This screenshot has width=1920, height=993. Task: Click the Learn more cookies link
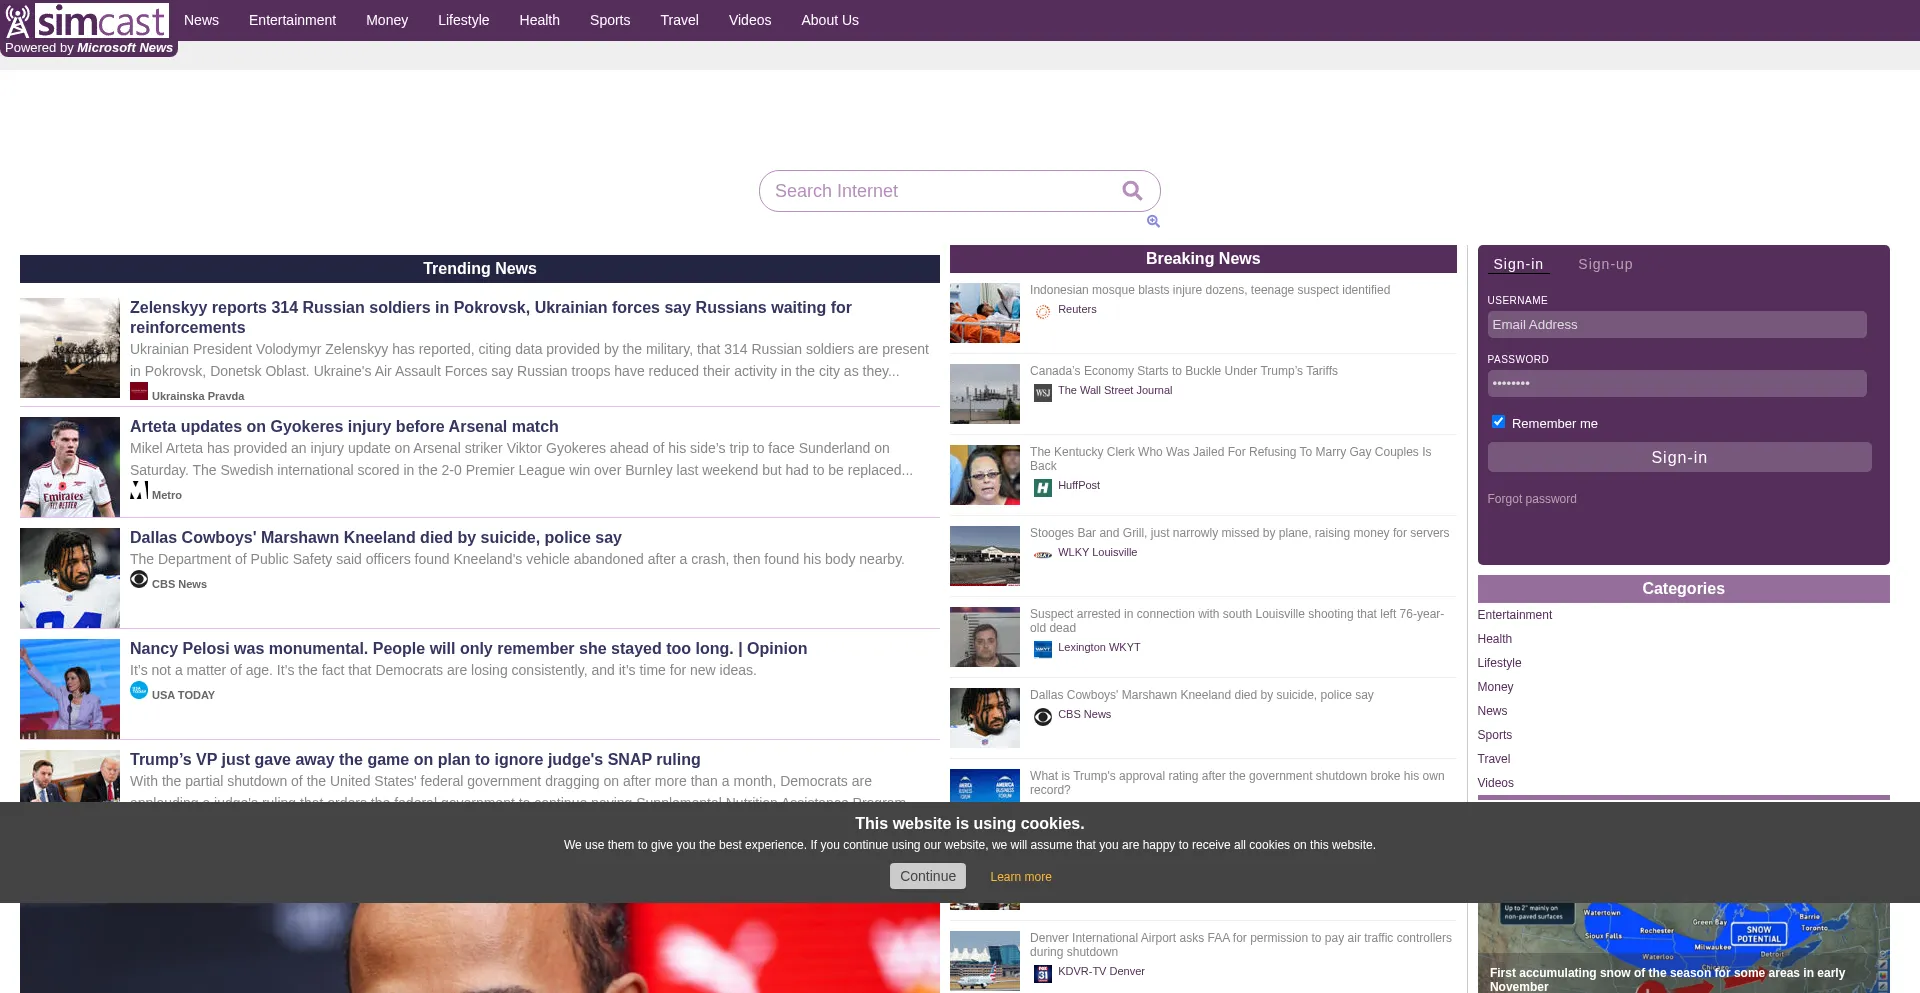click(1020, 877)
